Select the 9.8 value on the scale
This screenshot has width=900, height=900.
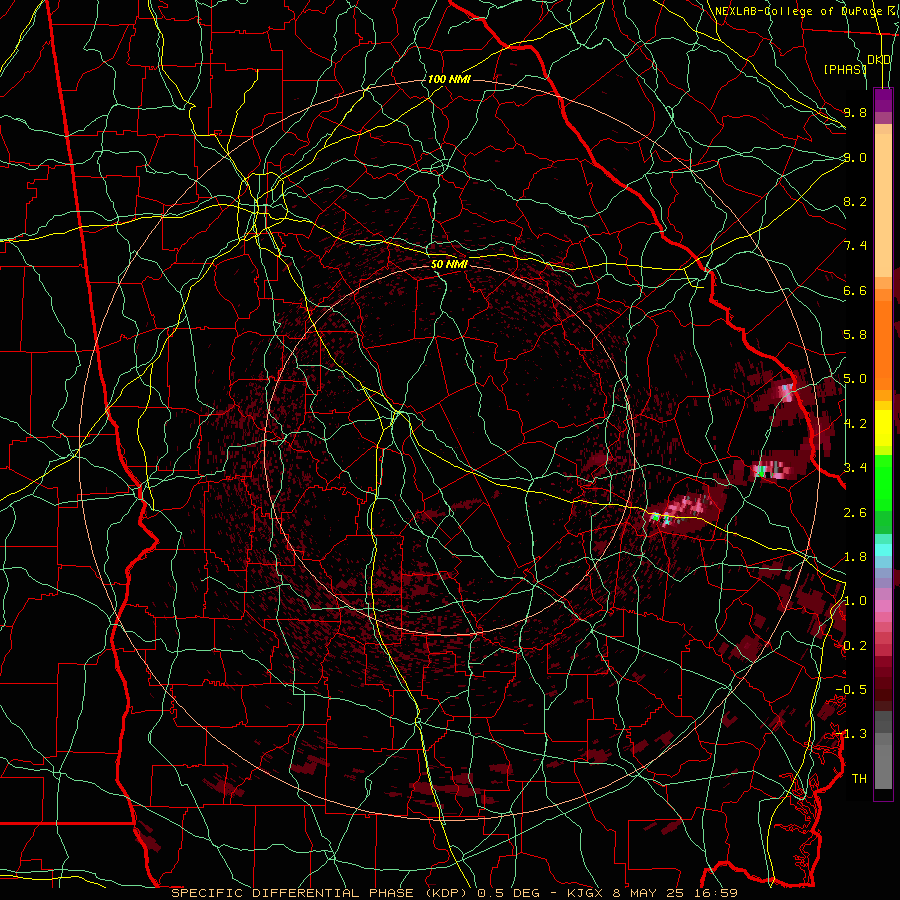pyautogui.click(x=855, y=112)
